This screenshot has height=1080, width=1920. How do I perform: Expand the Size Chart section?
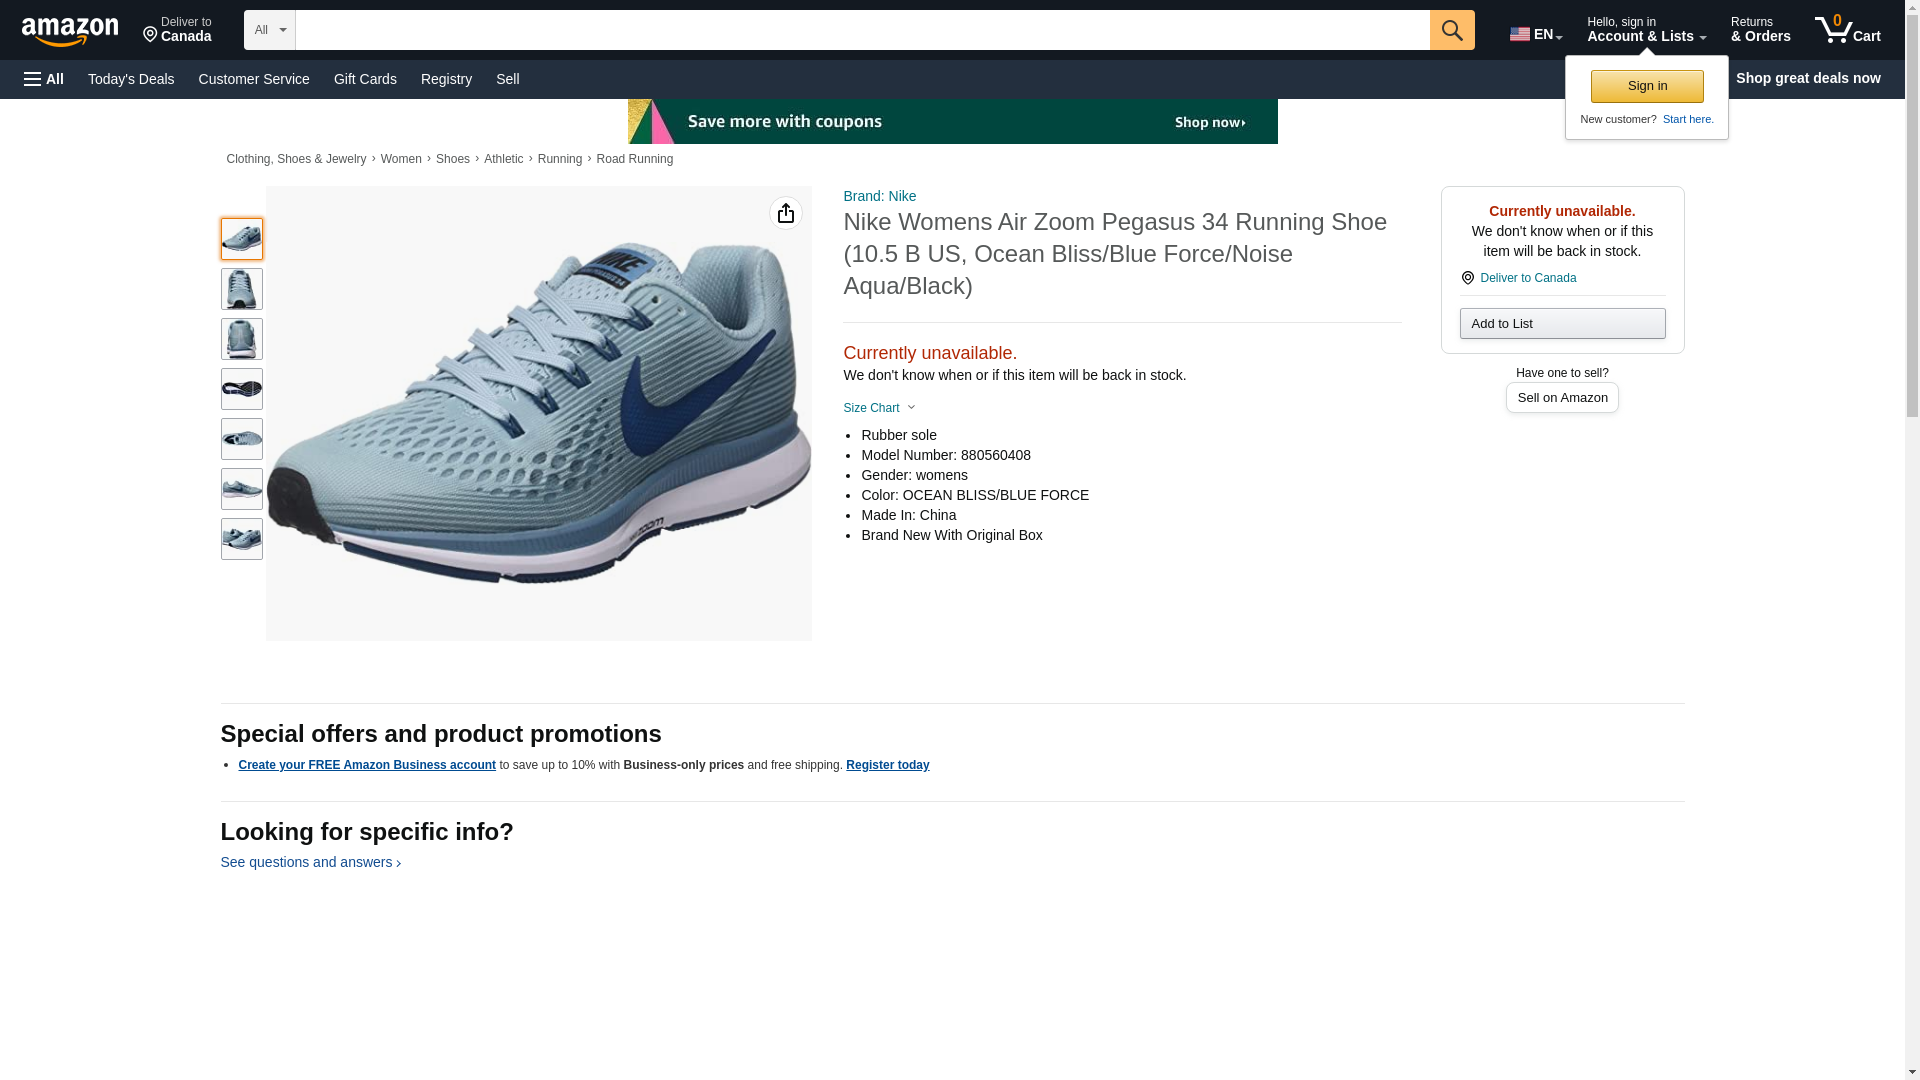[880, 408]
